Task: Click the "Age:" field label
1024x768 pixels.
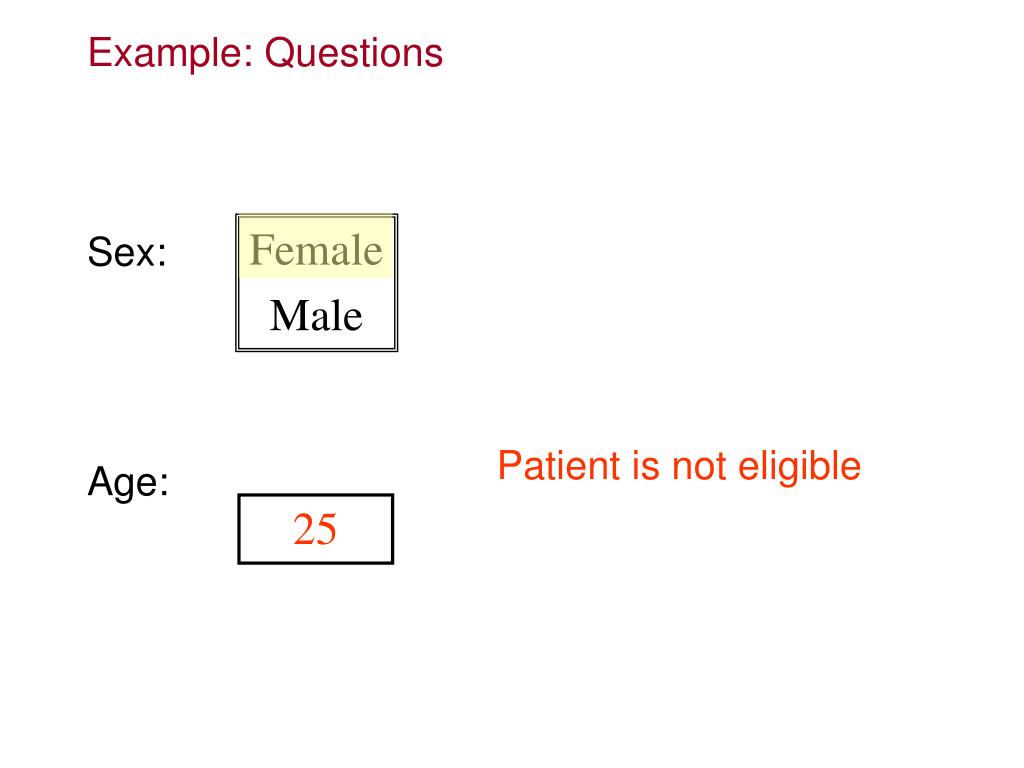Action: [128, 483]
